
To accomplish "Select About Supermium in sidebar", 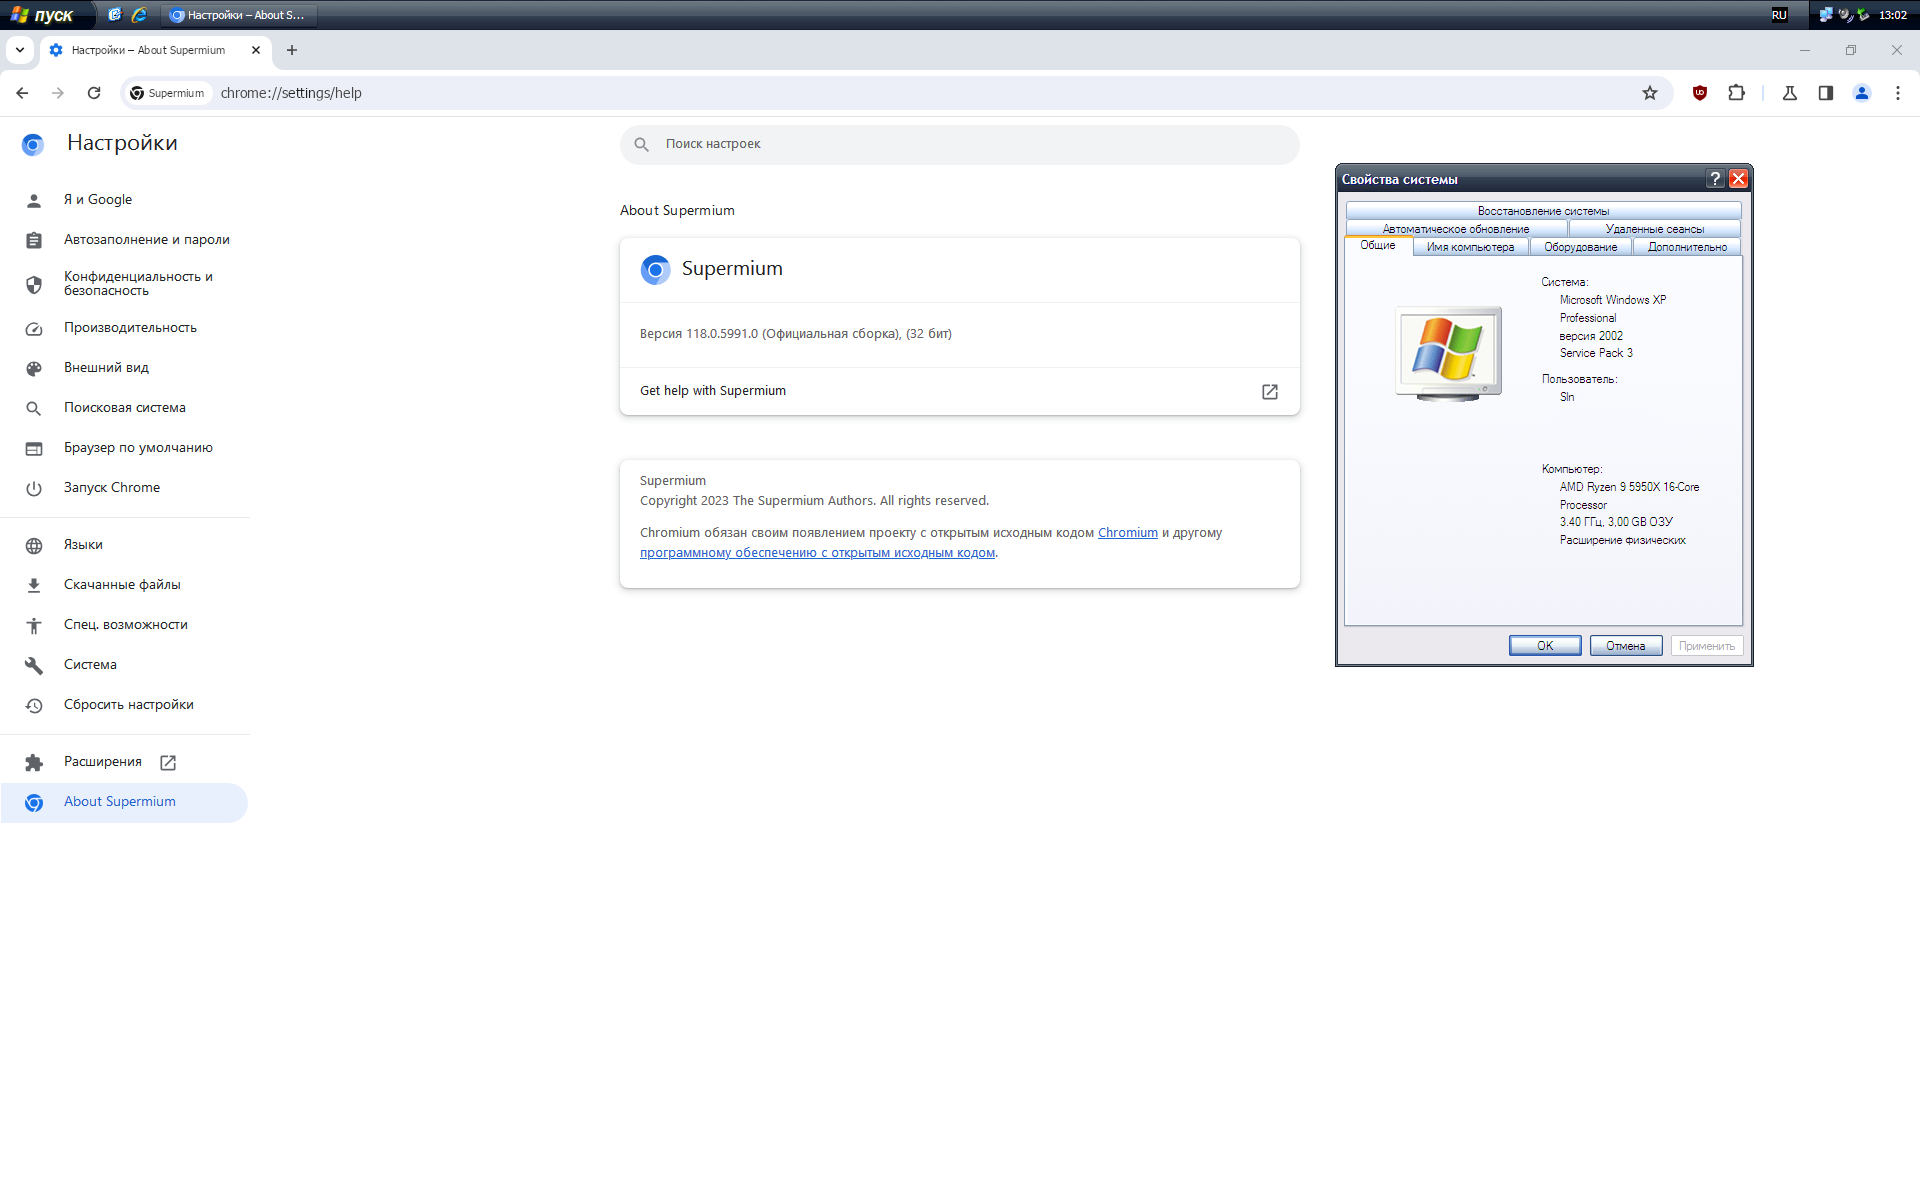I will pyautogui.click(x=125, y=802).
